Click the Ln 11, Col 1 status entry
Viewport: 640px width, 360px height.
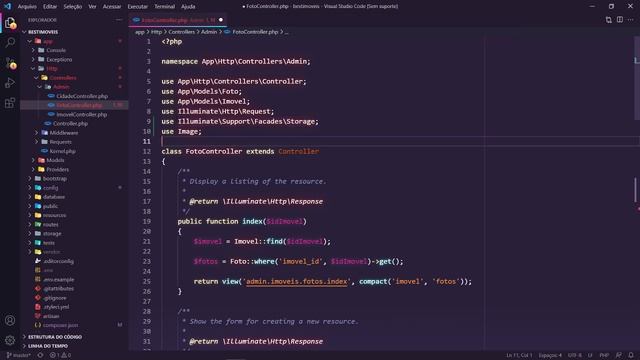[519, 355]
